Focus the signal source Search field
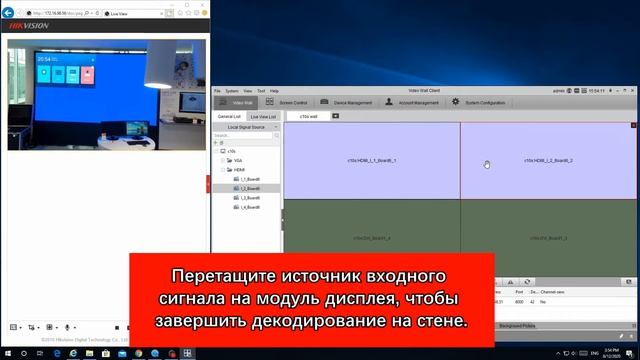 click(243, 135)
